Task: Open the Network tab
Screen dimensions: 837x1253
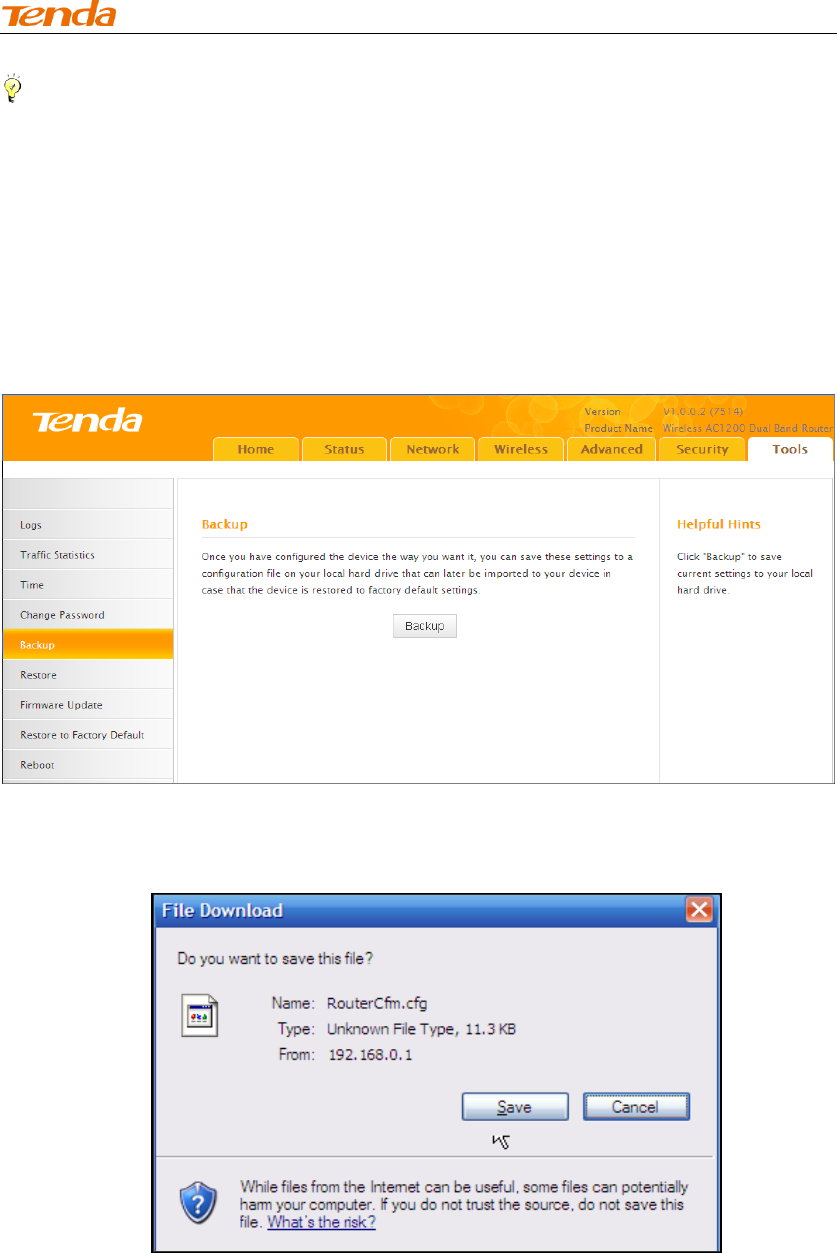Action: (432, 449)
